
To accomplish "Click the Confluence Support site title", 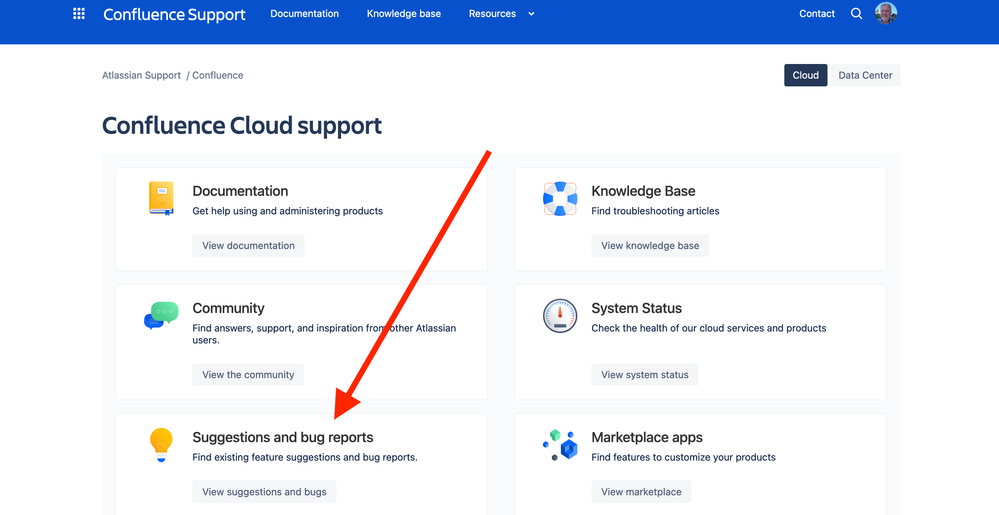I will coord(174,14).
